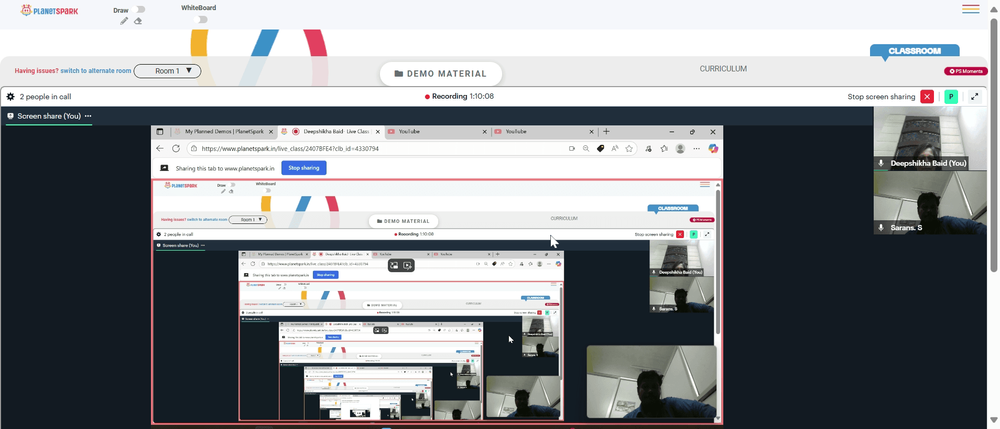Click the read aloud icon in largest shared preview
Viewport: 1000px width, 429px height.
tap(615, 149)
